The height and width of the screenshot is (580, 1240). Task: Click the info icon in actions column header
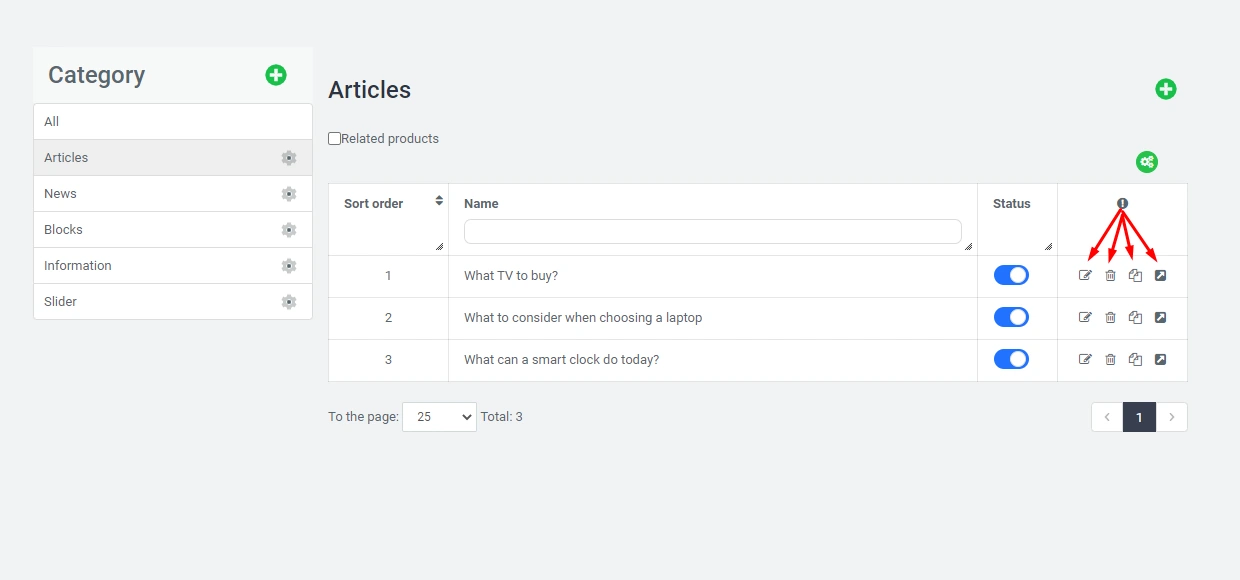tap(1122, 203)
